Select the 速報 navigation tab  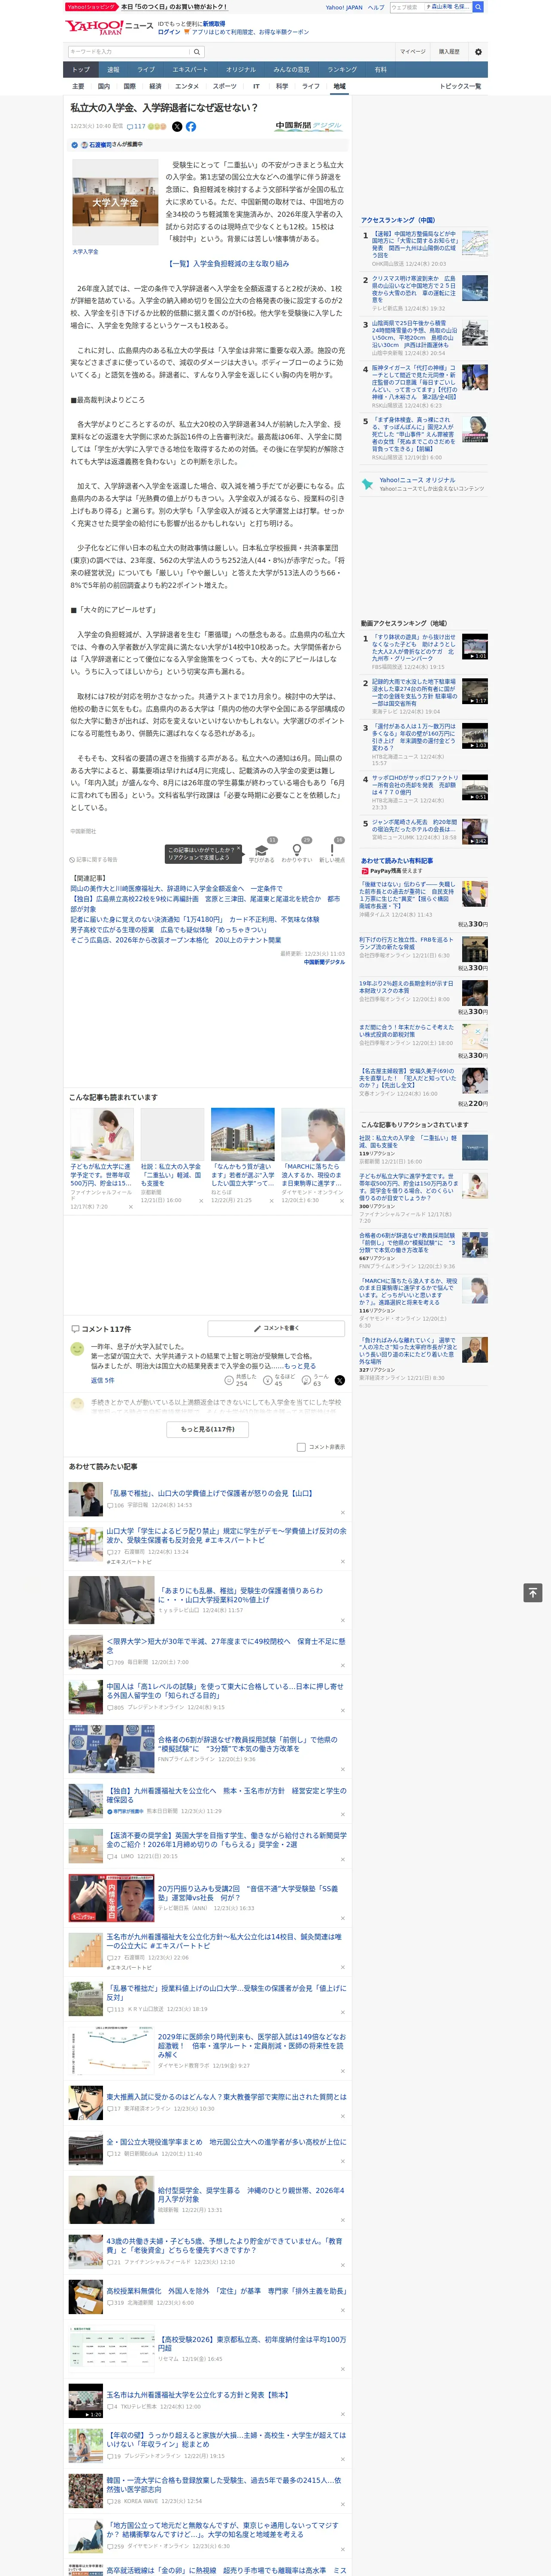click(113, 70)
